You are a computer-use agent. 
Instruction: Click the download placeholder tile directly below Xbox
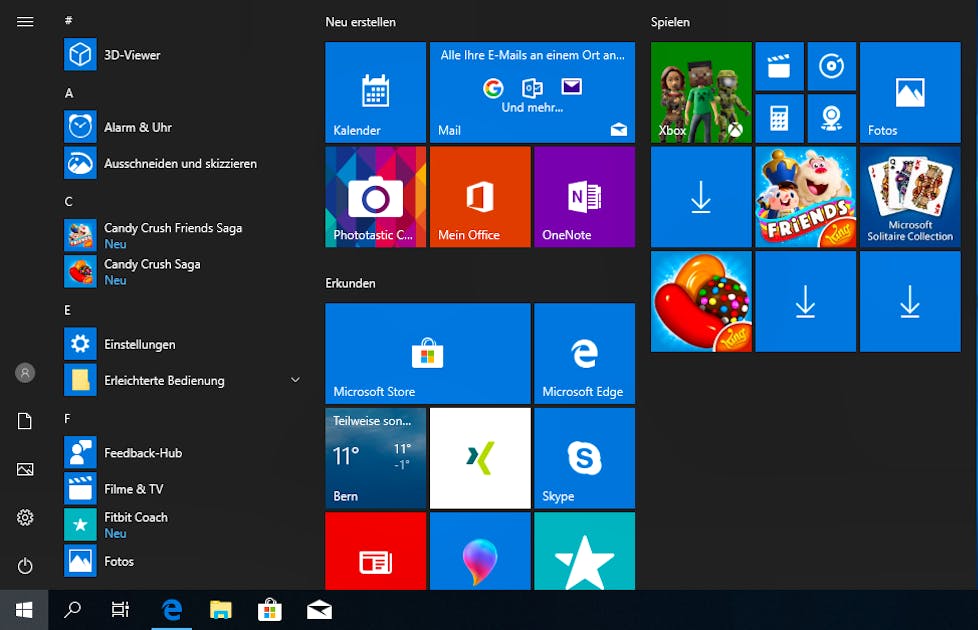click(x=701, y=197)
